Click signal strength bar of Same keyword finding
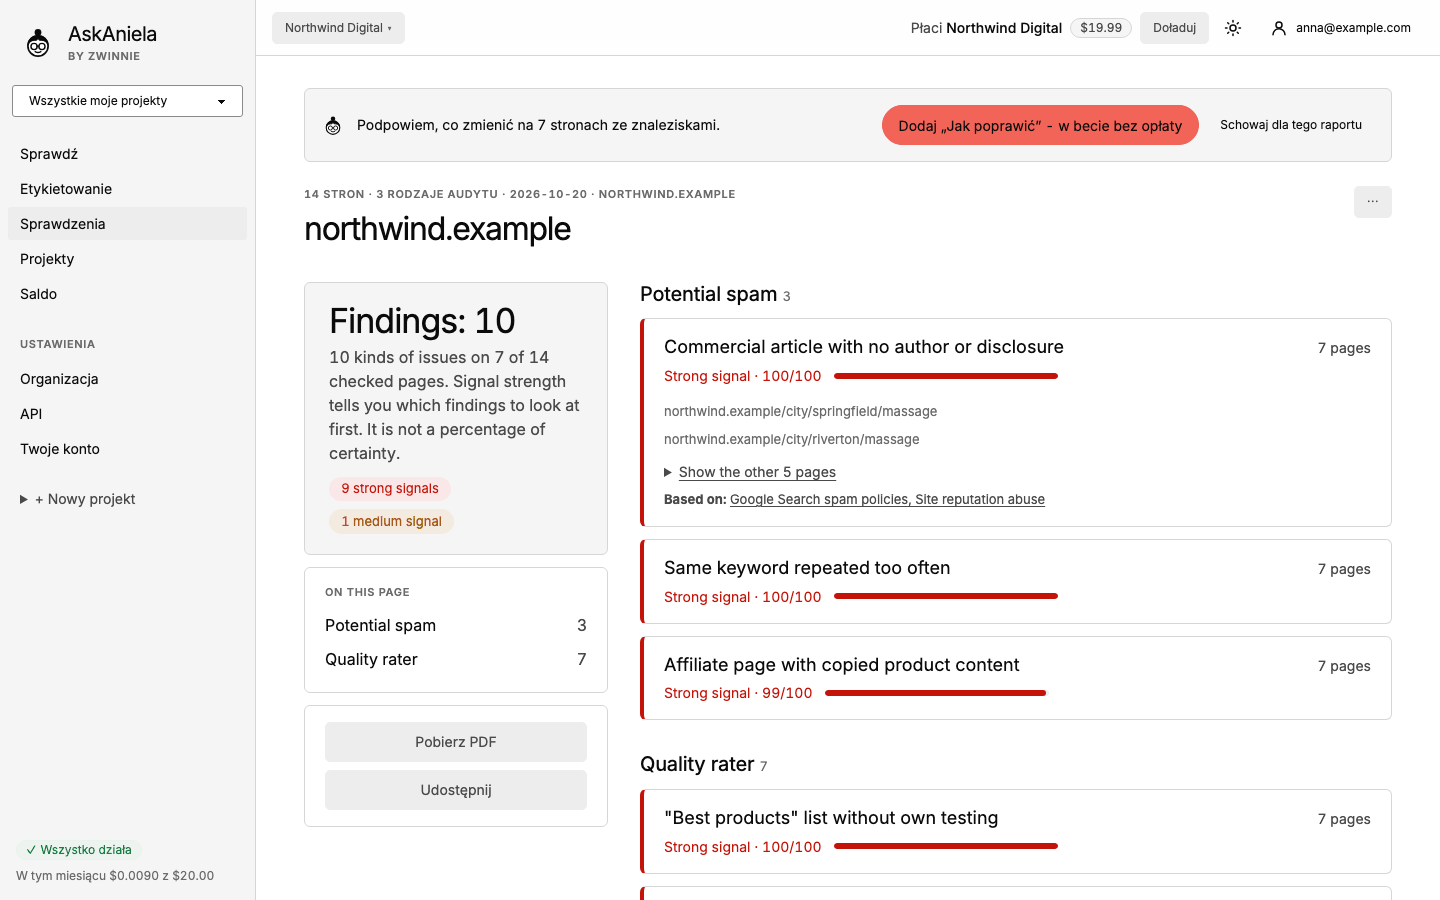Screen dimensions: 1440x900 946,596
